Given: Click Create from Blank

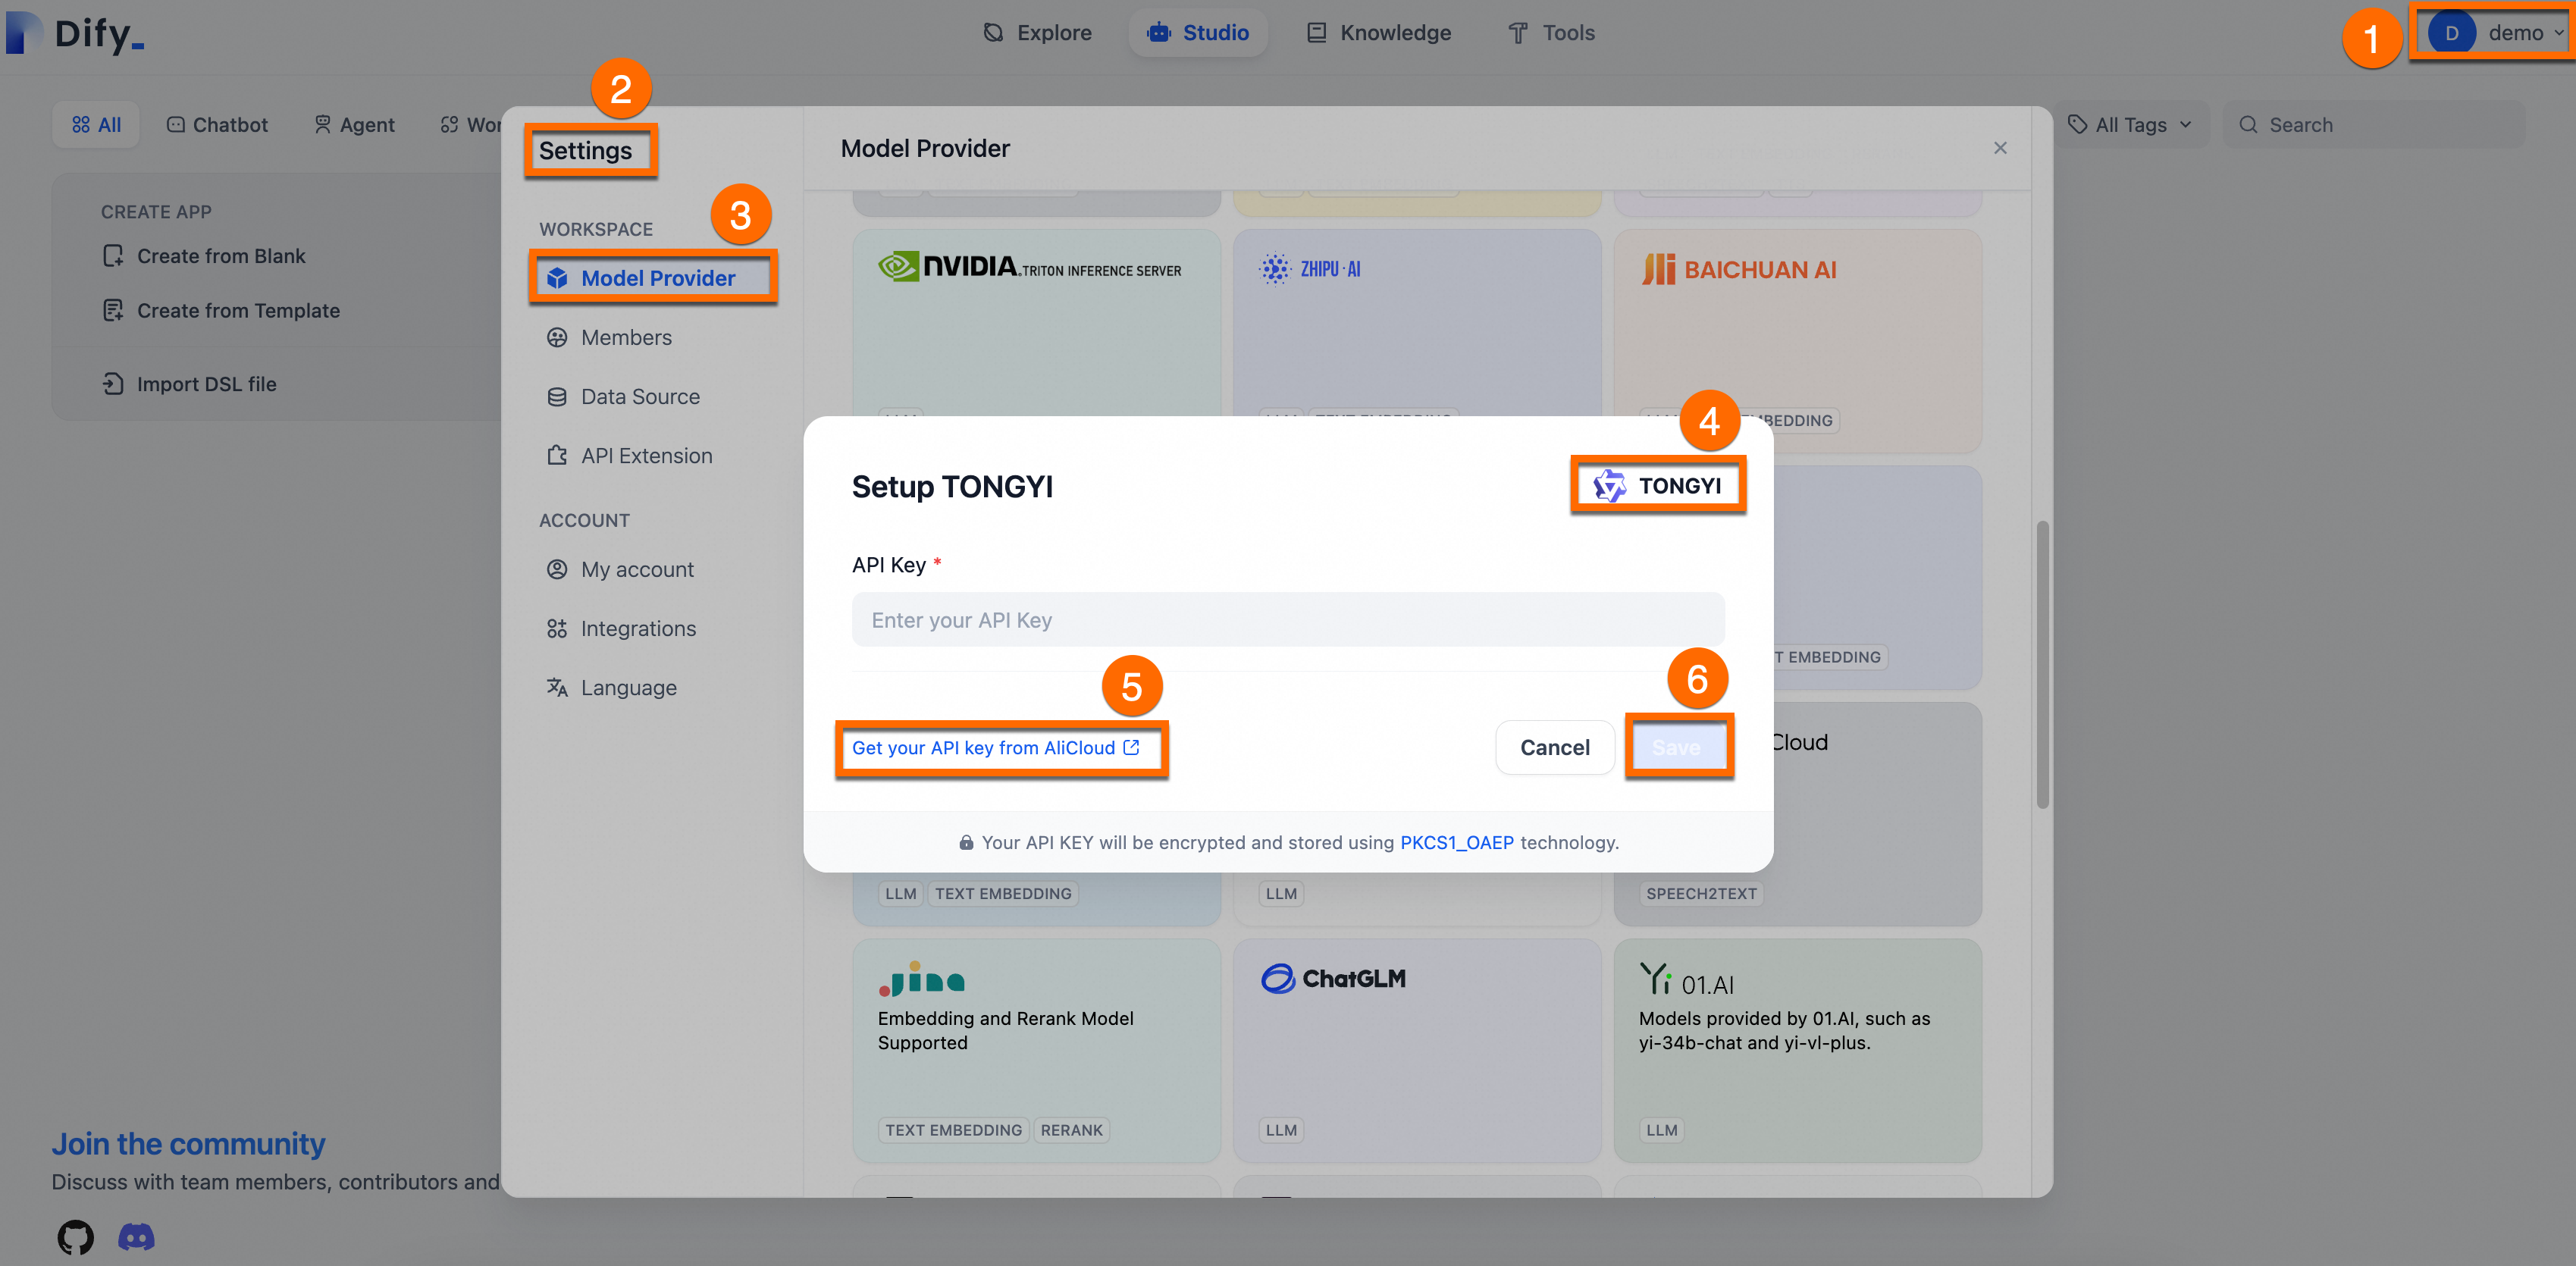Looking at the screenshot, I should point(204,256).
